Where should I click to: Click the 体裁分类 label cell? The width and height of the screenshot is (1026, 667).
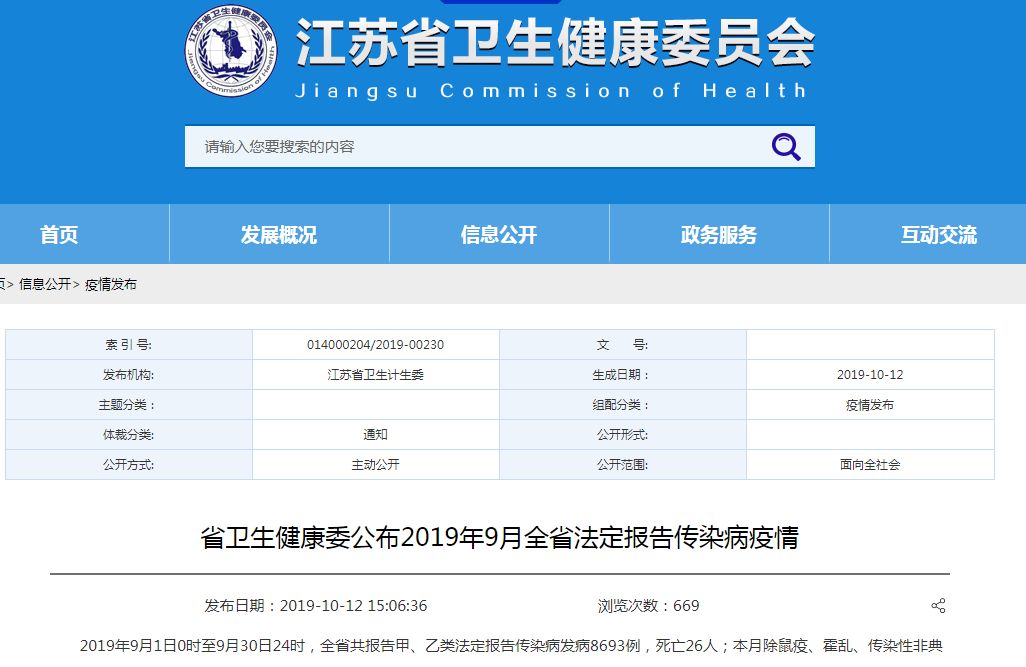pos(129,435)
